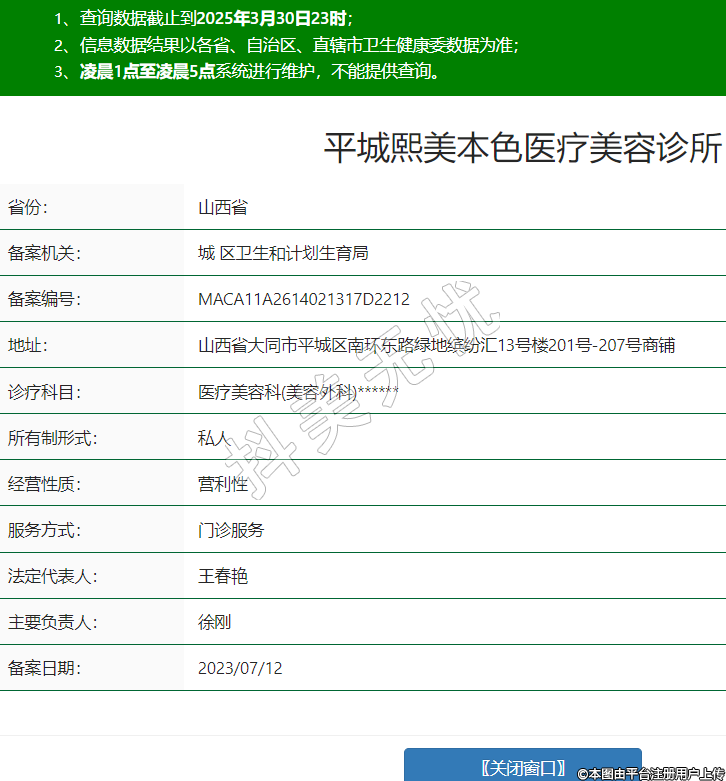Select the record number MACA11A2614021317D2212

pos(304,299)
